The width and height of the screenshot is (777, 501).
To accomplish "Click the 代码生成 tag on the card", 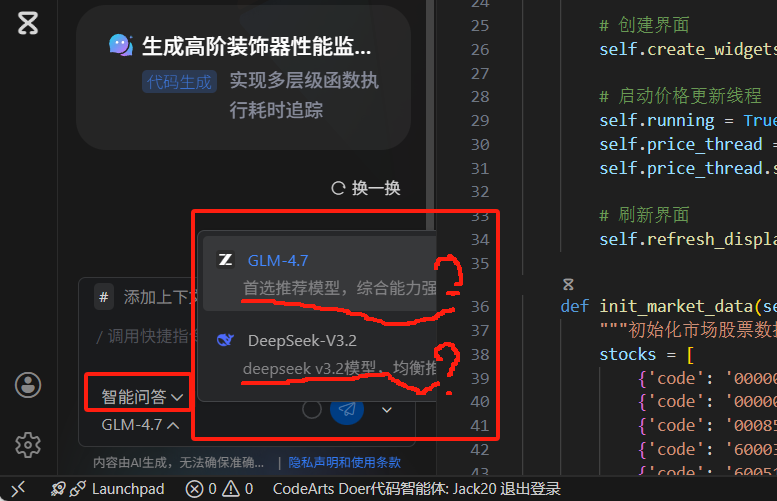I will [x=179, y=82].
